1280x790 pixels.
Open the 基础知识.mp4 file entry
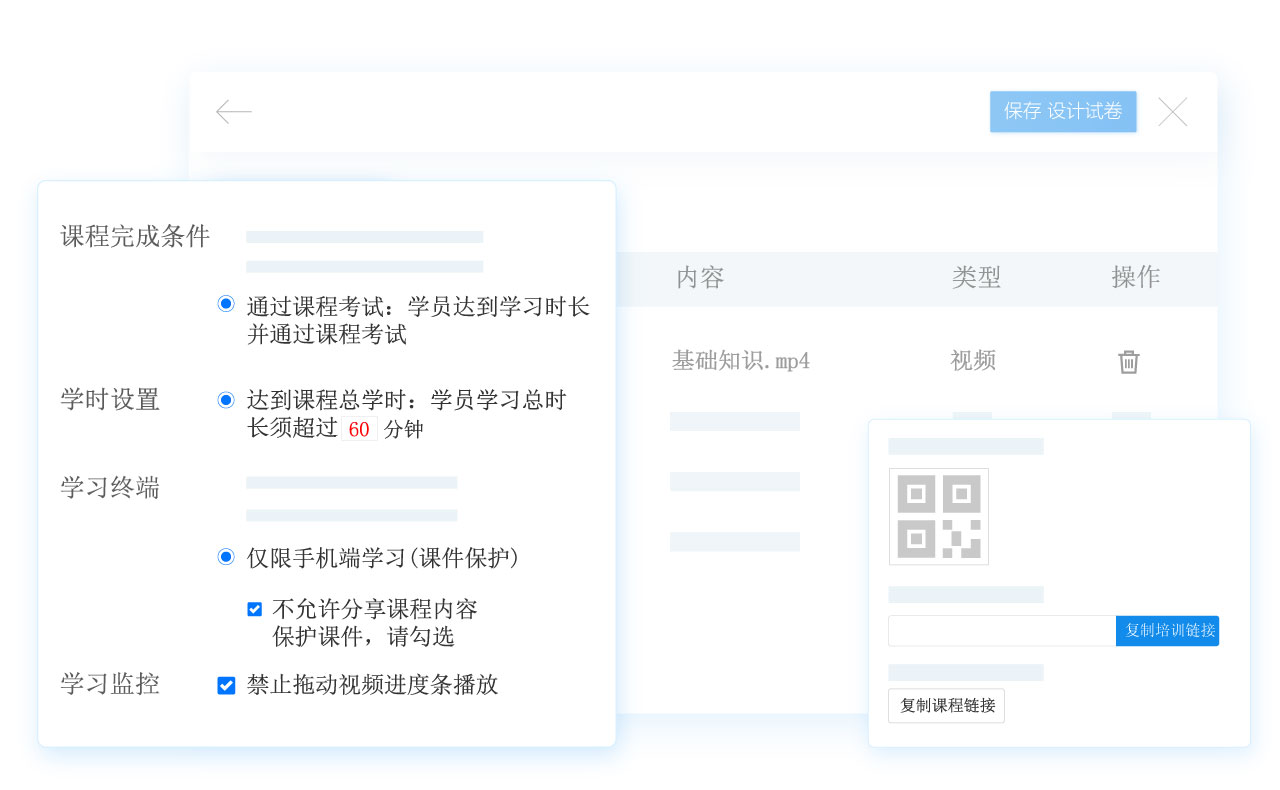pyautogui.click(x=740, y=361)
